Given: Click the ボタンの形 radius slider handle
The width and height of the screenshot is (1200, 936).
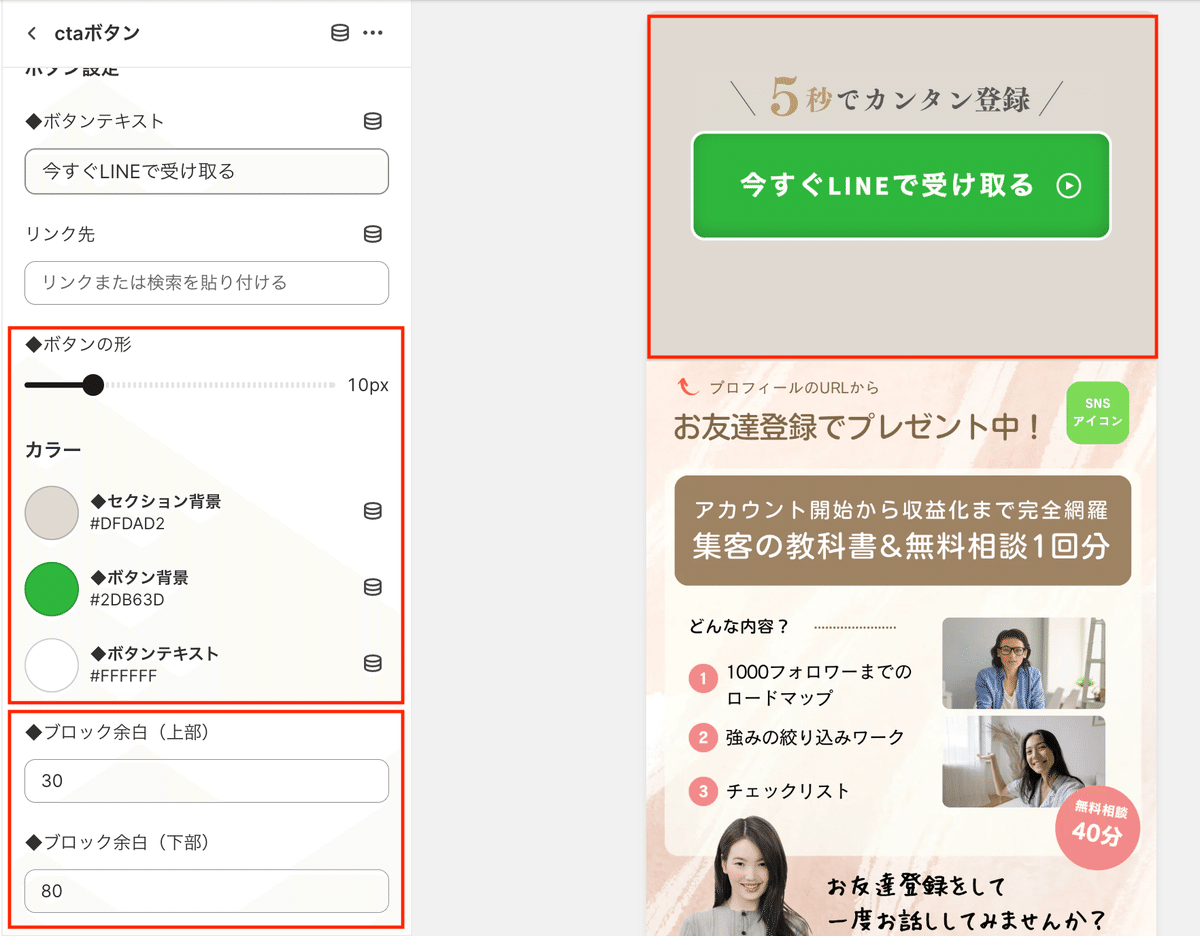Looking at the screenshot, I should tap(93, 385).
